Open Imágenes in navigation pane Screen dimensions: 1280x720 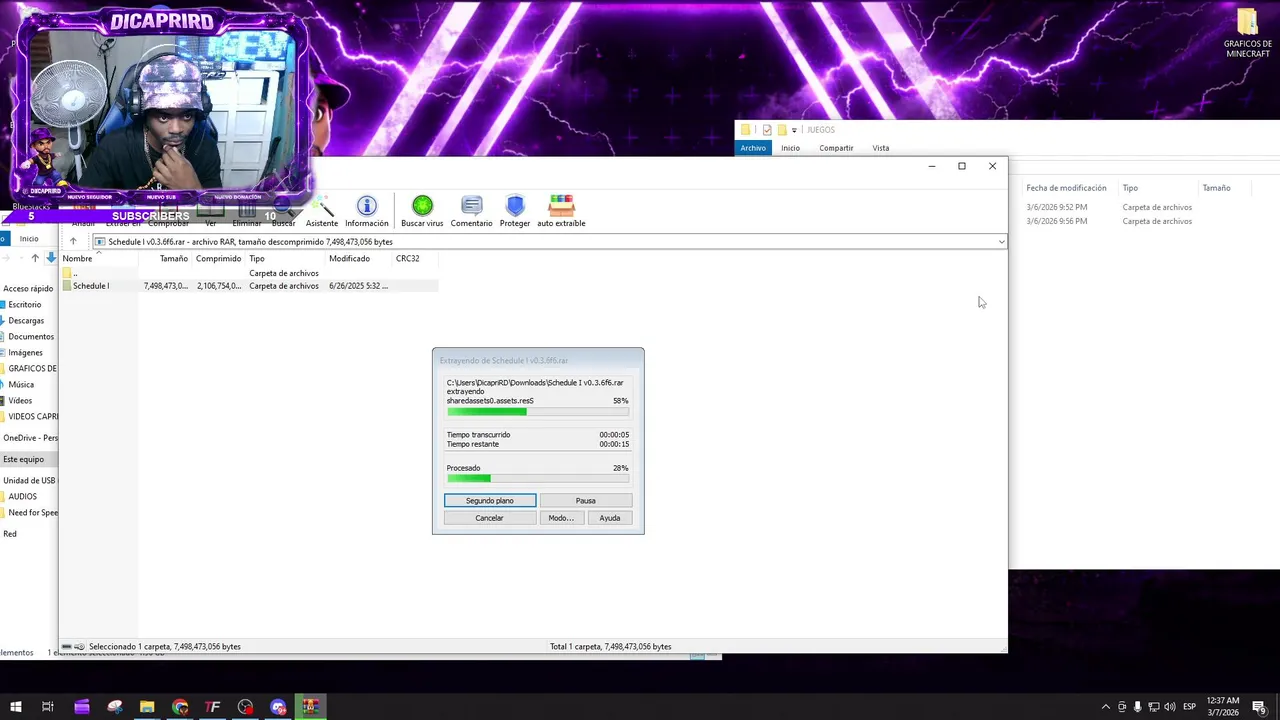coord(26,353)
